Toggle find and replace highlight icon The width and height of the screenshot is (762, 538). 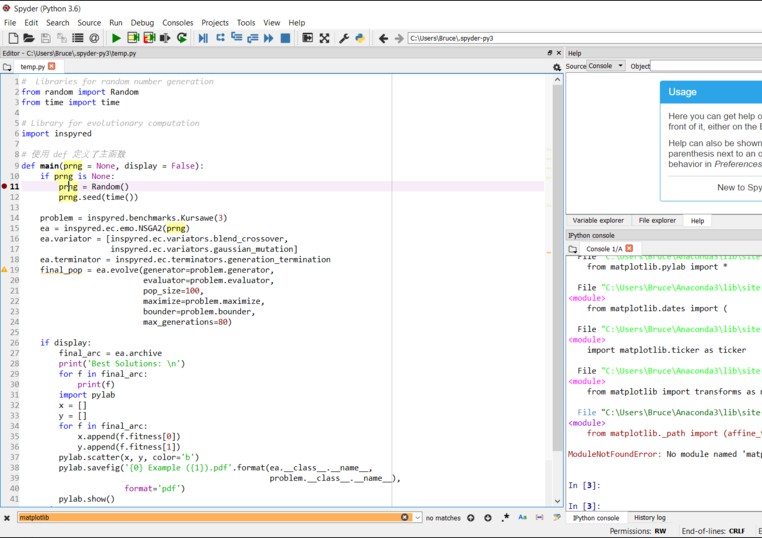click(x=557, y=517)
